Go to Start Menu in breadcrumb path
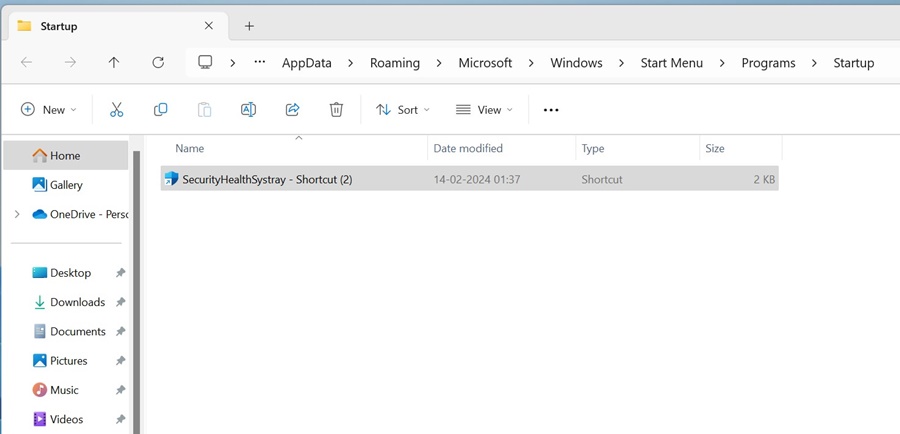The height and width of the screenshot is (434, 900). pos(672,63)
